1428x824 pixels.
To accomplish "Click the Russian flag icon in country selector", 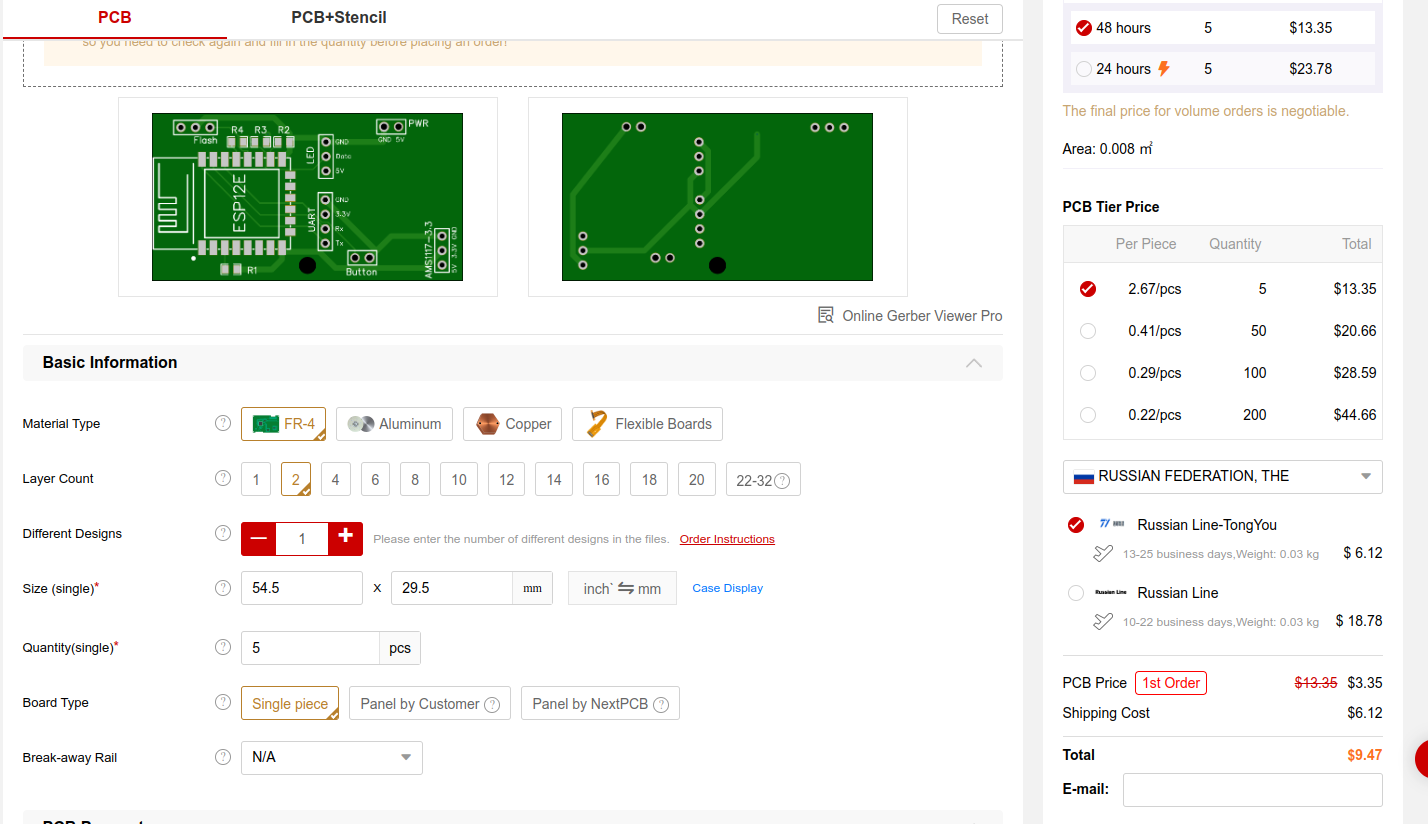I will coord(1084,477).
